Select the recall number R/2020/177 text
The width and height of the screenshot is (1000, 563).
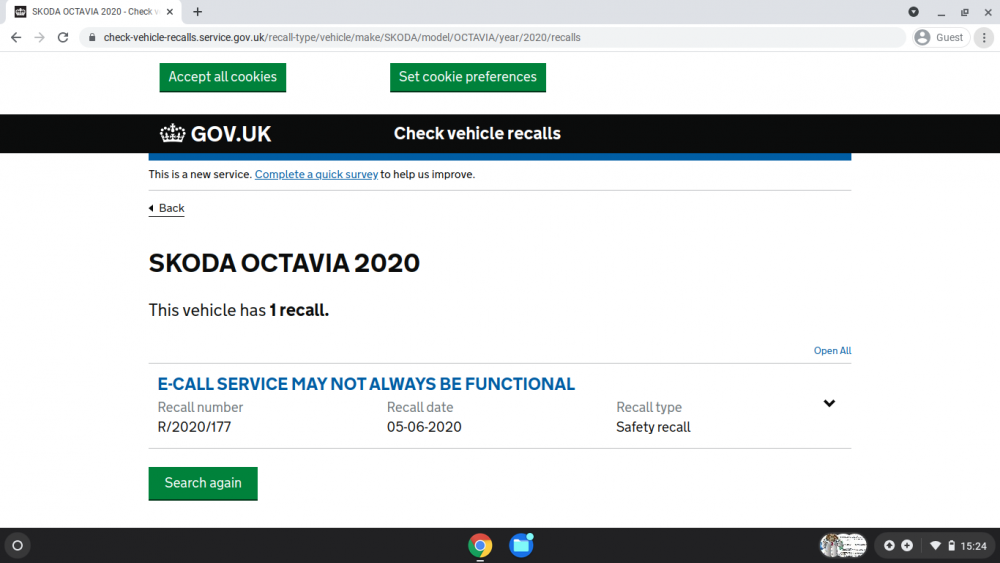(x=195, y=427)
